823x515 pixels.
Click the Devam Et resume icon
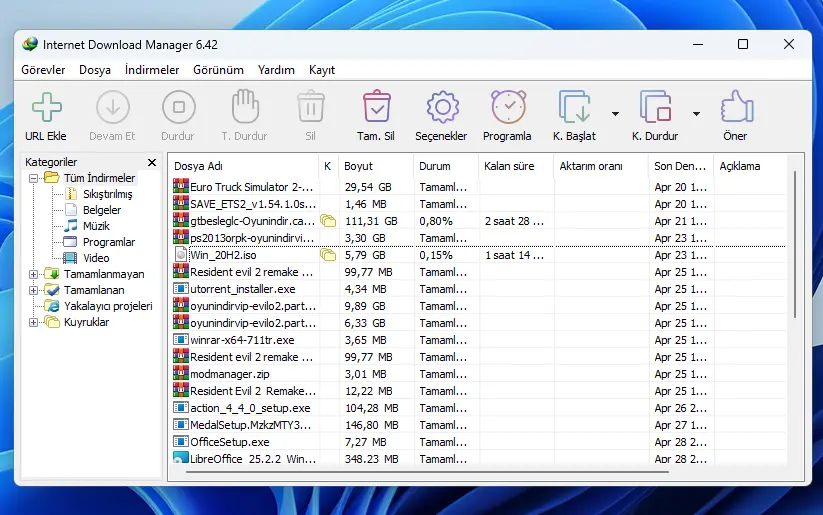point(113,107)
